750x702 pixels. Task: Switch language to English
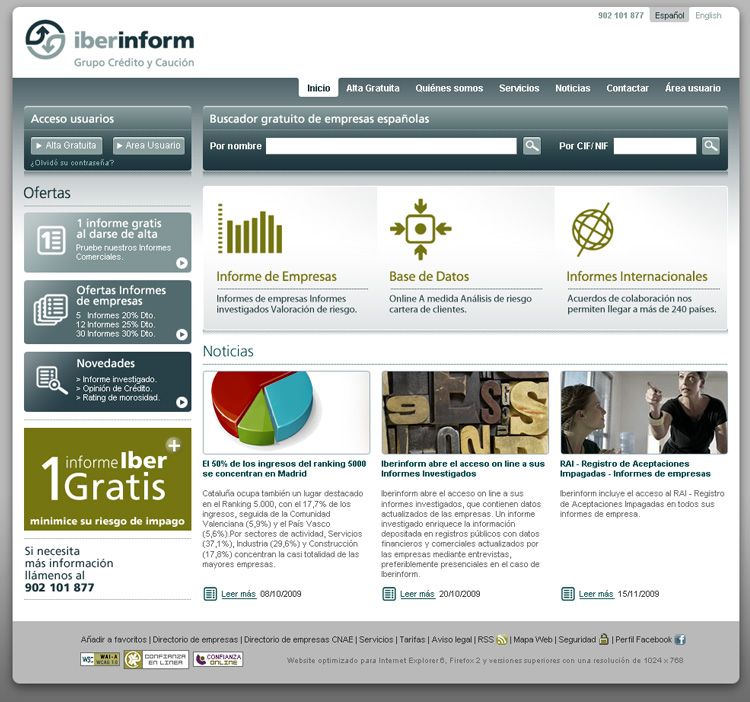point(708,15)
